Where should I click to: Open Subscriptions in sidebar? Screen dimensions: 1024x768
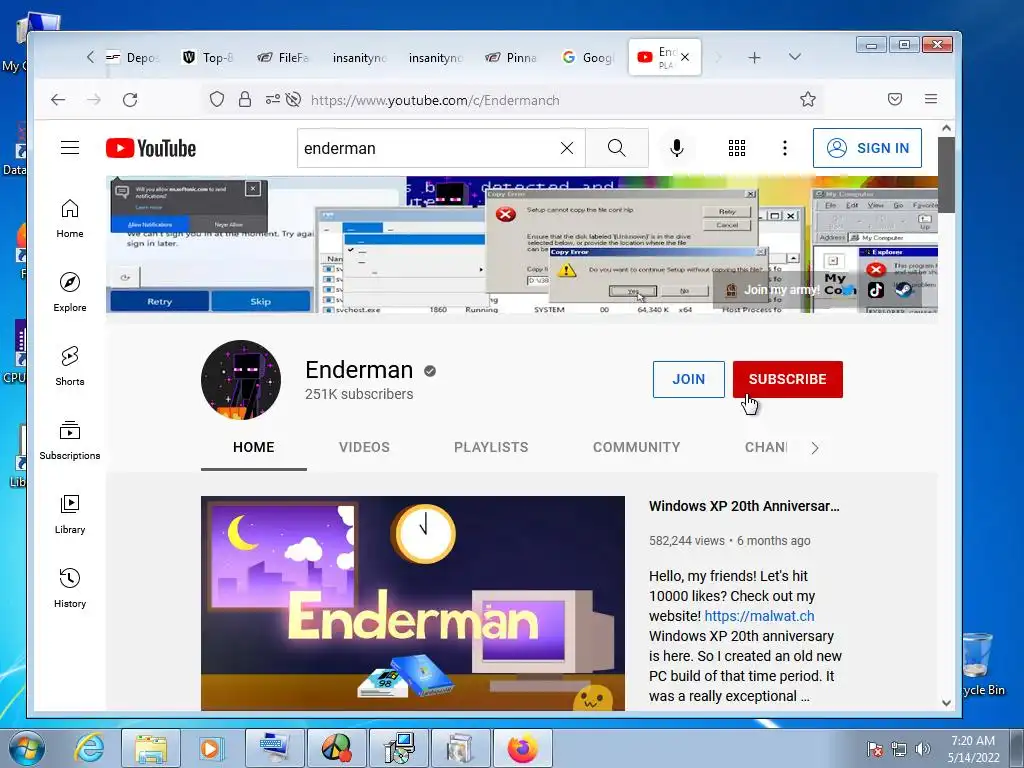pyautogui.click(x=70, y=441)
